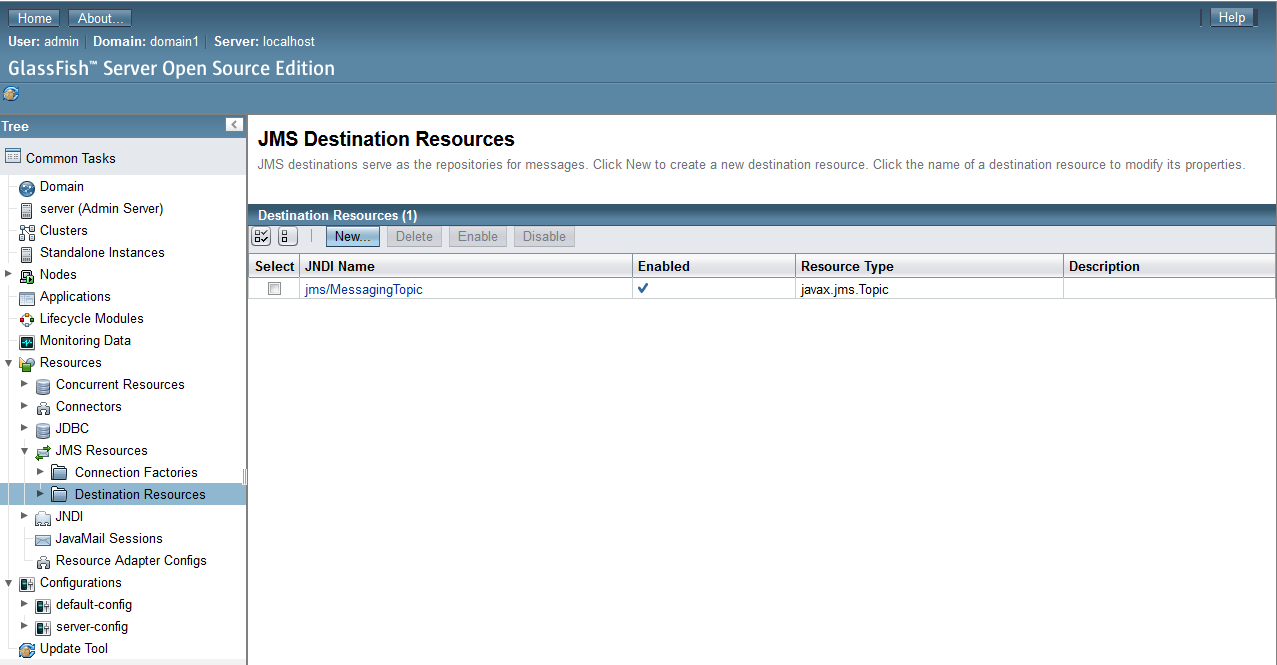
Task: Click the Standalone Instances icon
Action: 27,254
